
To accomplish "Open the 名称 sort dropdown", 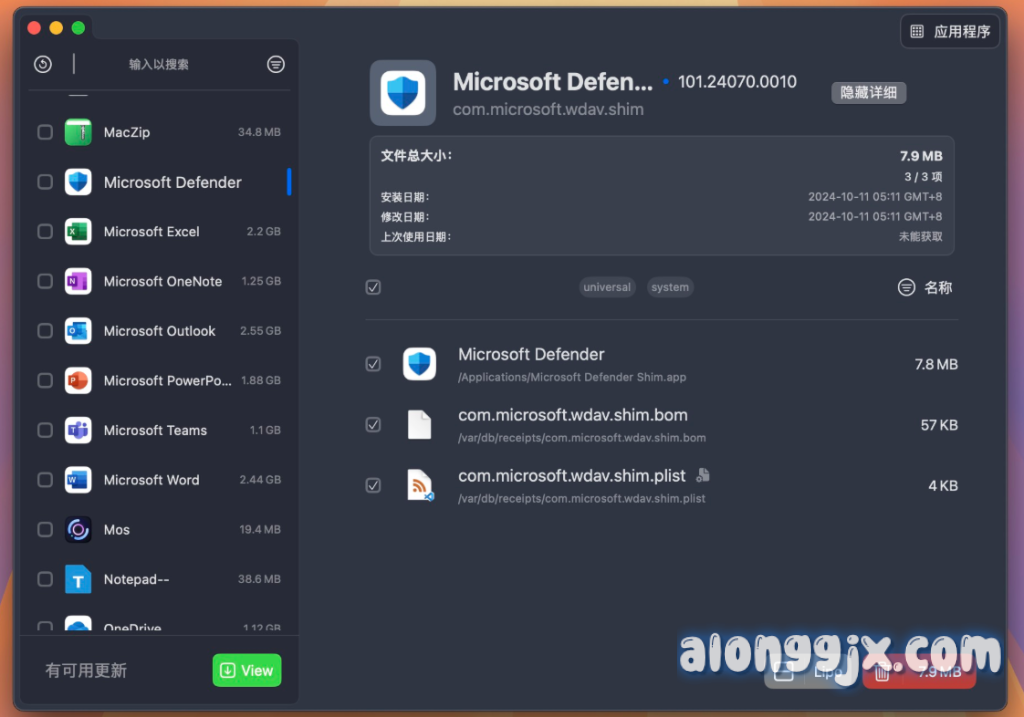I will [x=925, y=287].
